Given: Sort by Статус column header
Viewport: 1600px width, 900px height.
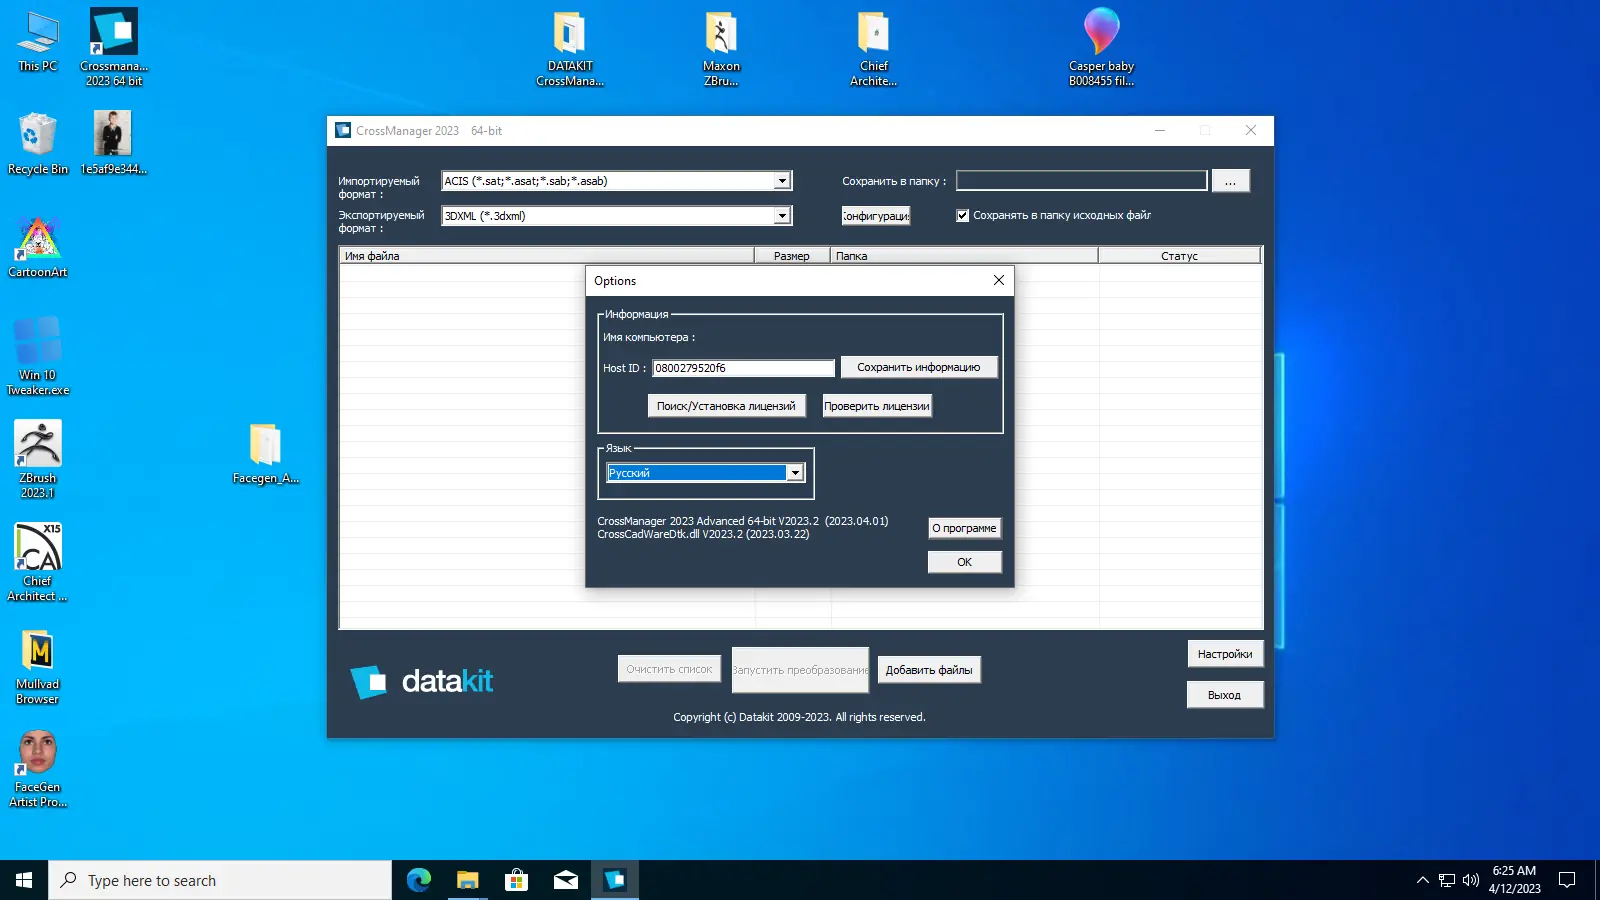Looking at the screenshot, I should tap(1180, 256).
